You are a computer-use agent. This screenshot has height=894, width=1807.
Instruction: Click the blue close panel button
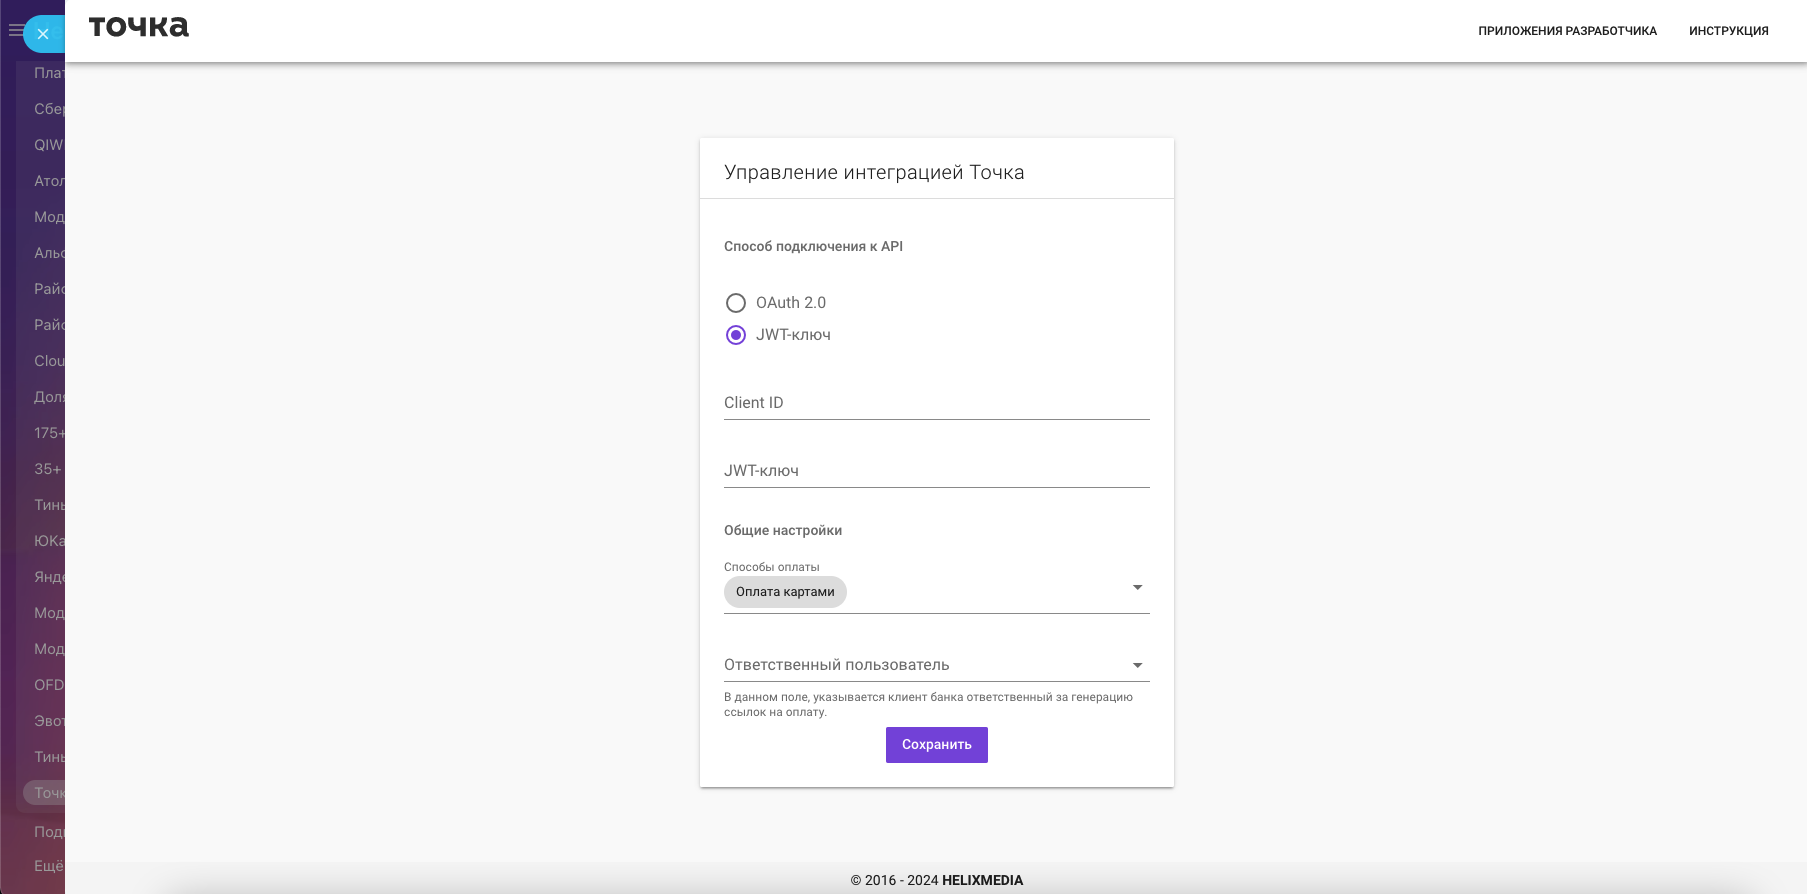coord(43,34)
